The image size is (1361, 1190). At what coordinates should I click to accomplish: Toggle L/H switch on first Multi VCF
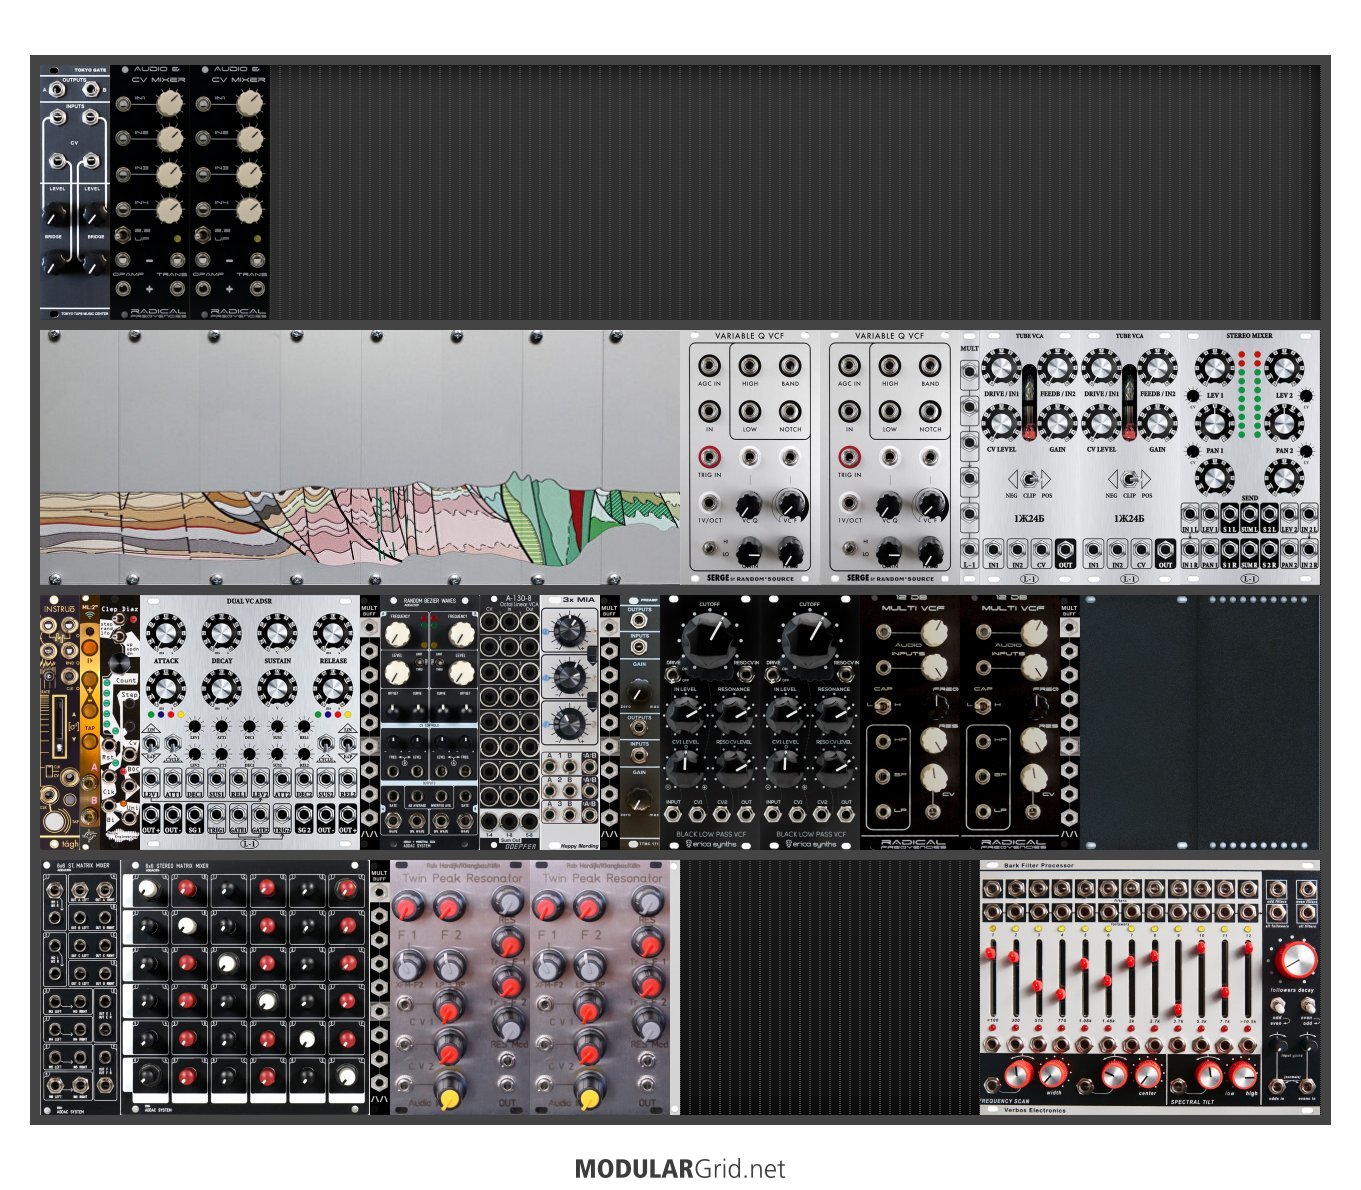point(884,706)
